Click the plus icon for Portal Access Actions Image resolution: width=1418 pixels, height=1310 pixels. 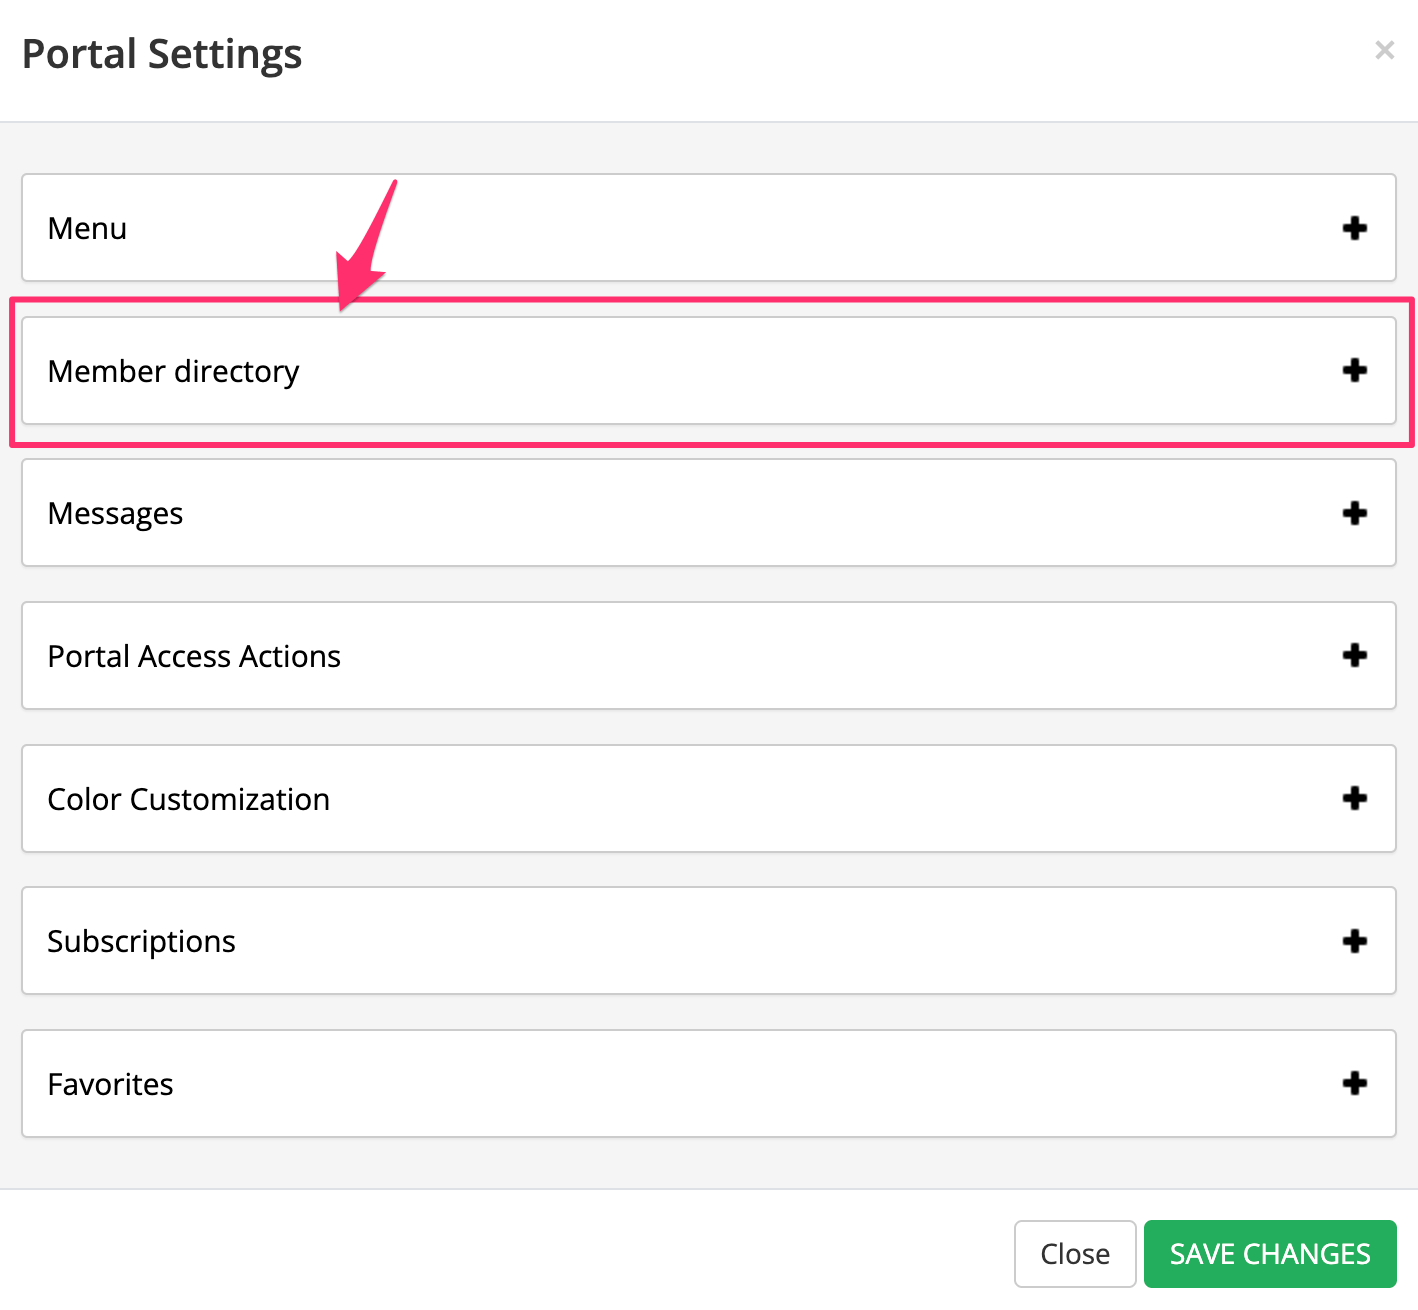coord(1355,656)
